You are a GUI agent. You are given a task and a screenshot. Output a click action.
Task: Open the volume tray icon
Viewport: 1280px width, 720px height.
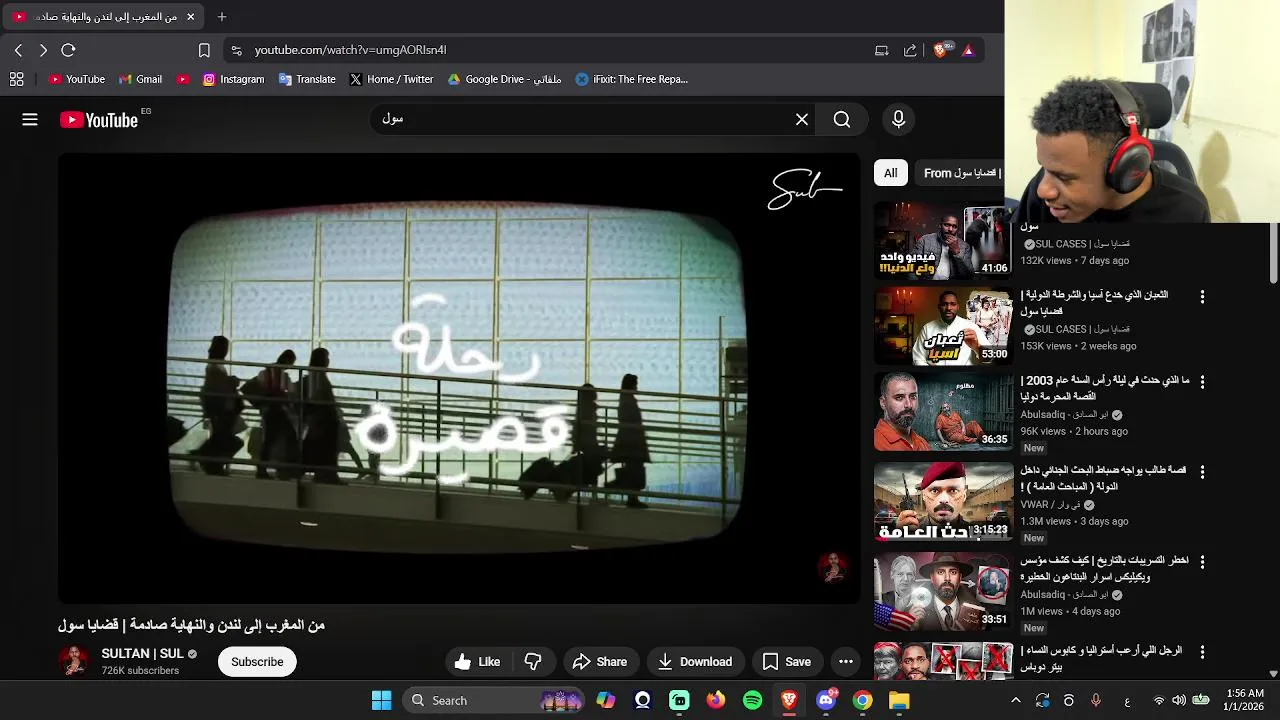coord(1178,700)
